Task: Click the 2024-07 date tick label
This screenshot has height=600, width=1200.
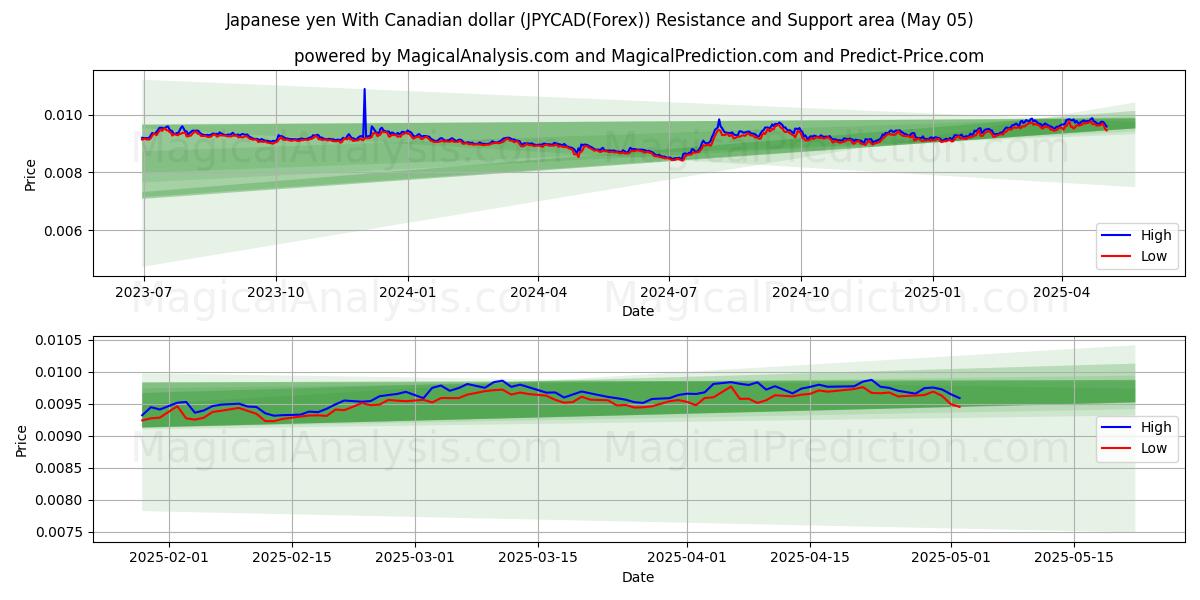Action: click(x=668, y=292)
